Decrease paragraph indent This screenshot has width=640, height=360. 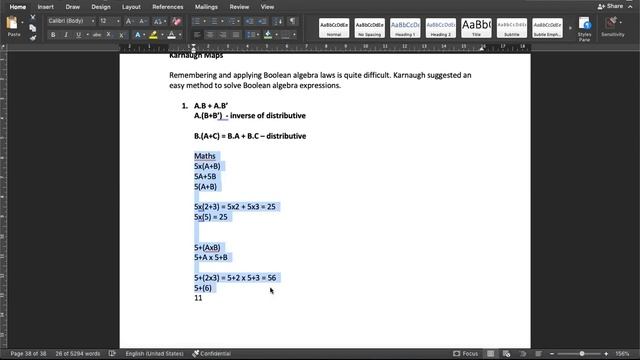(249, 21)
